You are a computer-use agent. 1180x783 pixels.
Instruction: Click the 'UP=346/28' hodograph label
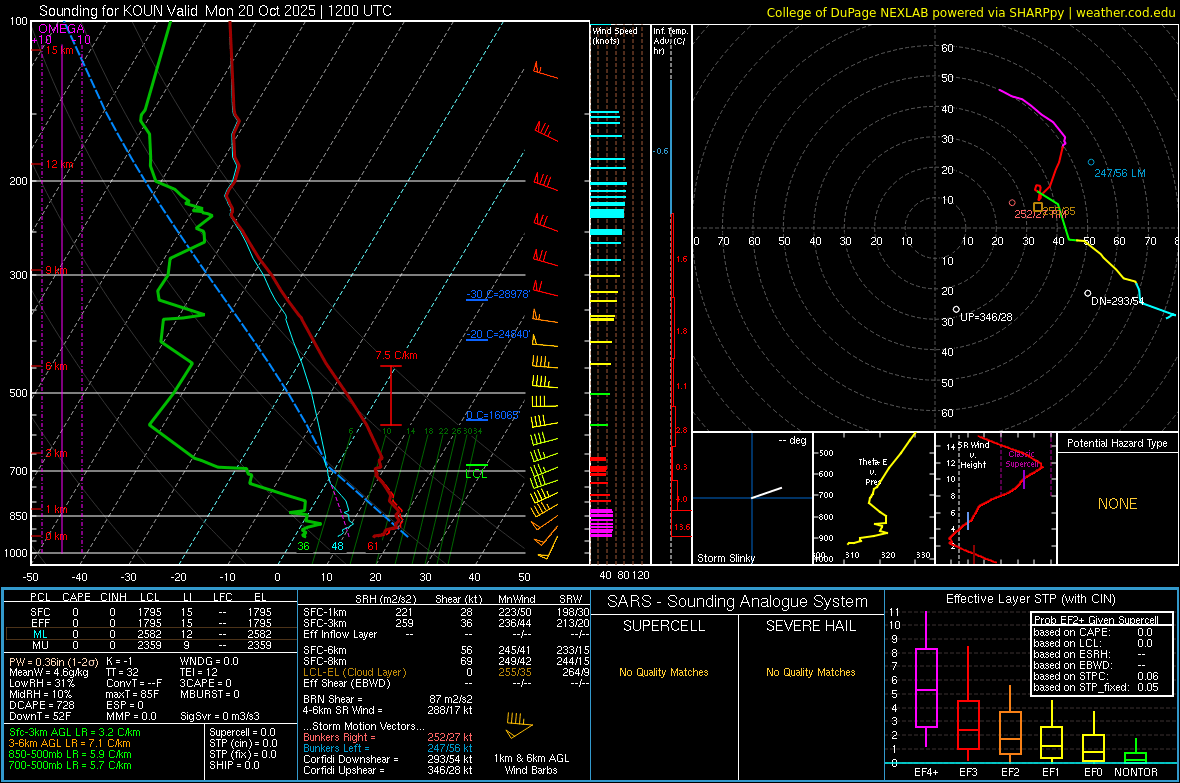pyautogui.click(x=986, y=317)
